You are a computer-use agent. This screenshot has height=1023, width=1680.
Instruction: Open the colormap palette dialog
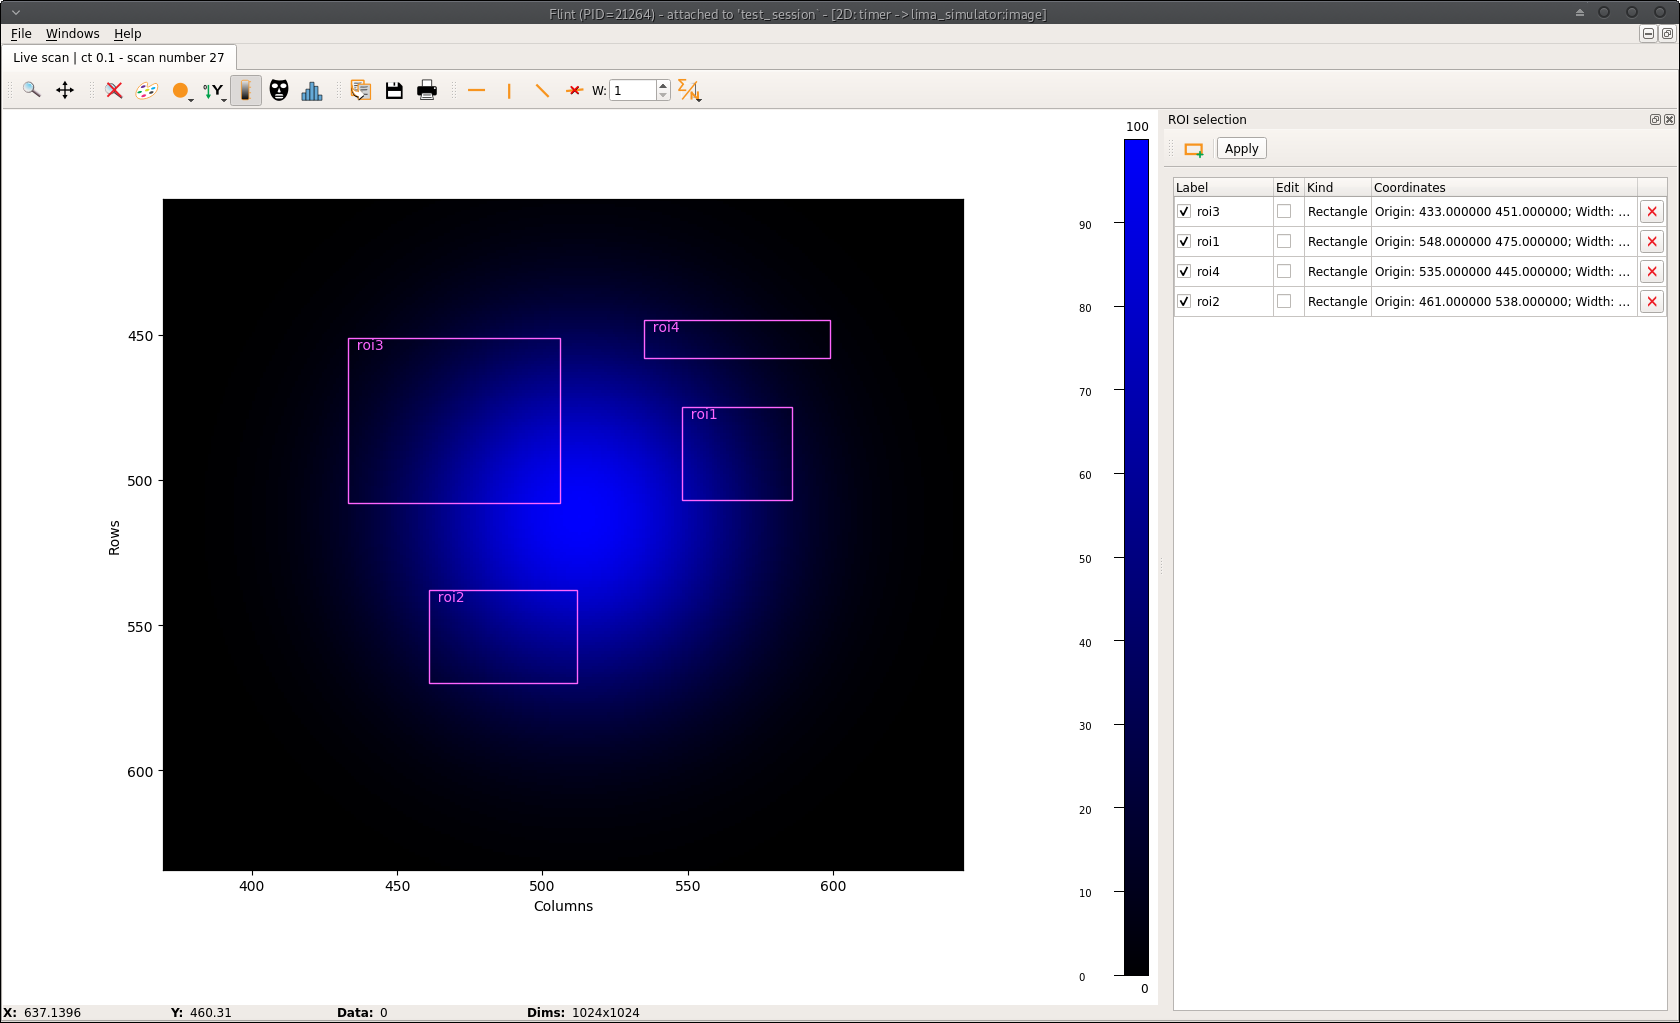147,90
